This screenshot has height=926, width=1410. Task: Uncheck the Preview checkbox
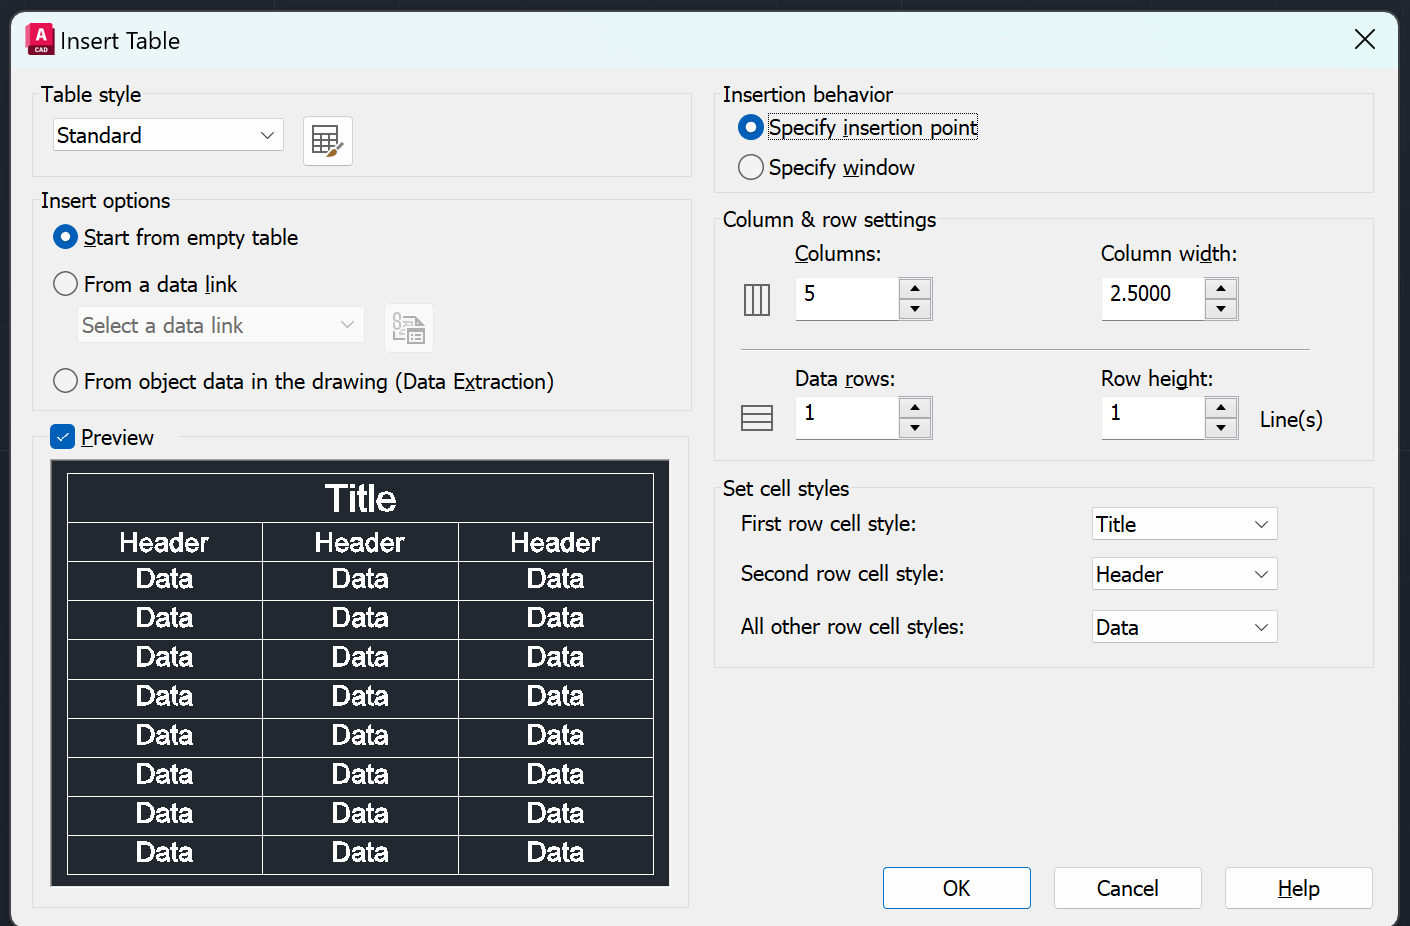point(62,437)
